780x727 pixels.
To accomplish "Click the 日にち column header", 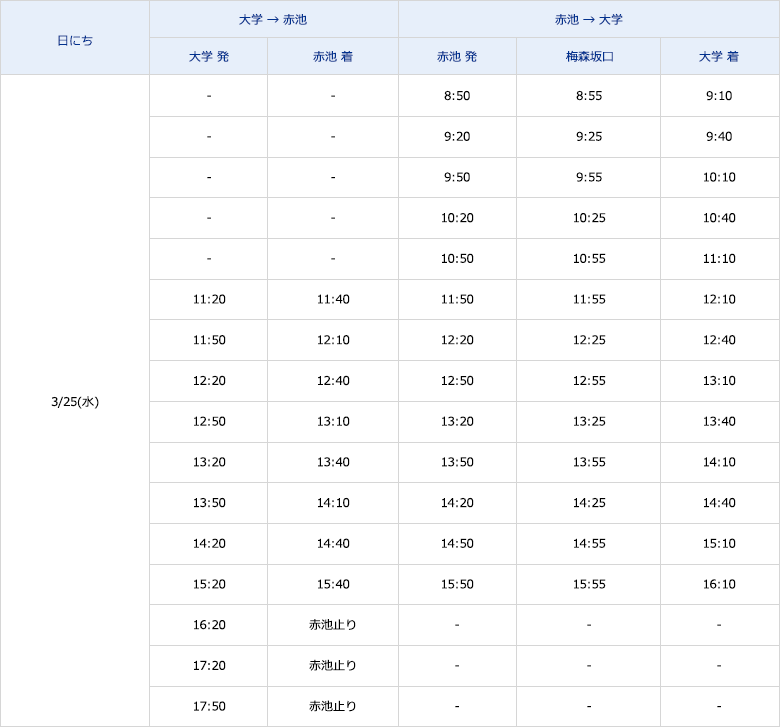I will [x=75, y=40].
